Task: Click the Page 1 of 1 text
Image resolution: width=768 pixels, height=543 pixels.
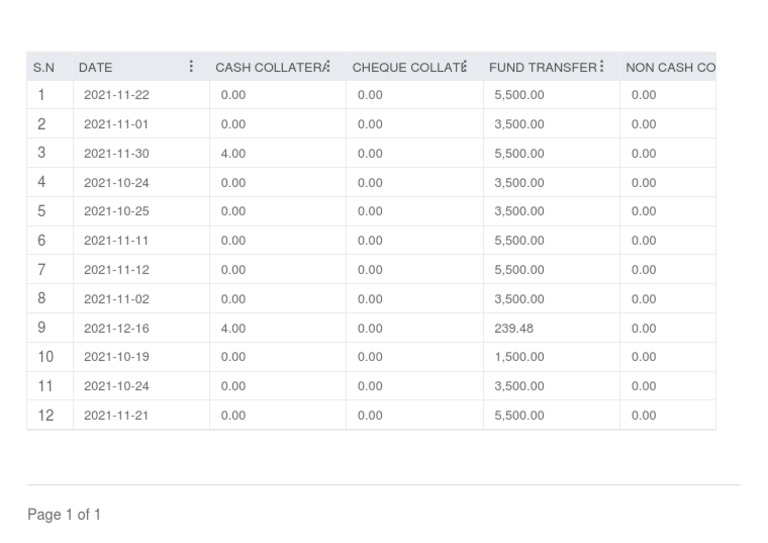Action: [x=64, y=514]
